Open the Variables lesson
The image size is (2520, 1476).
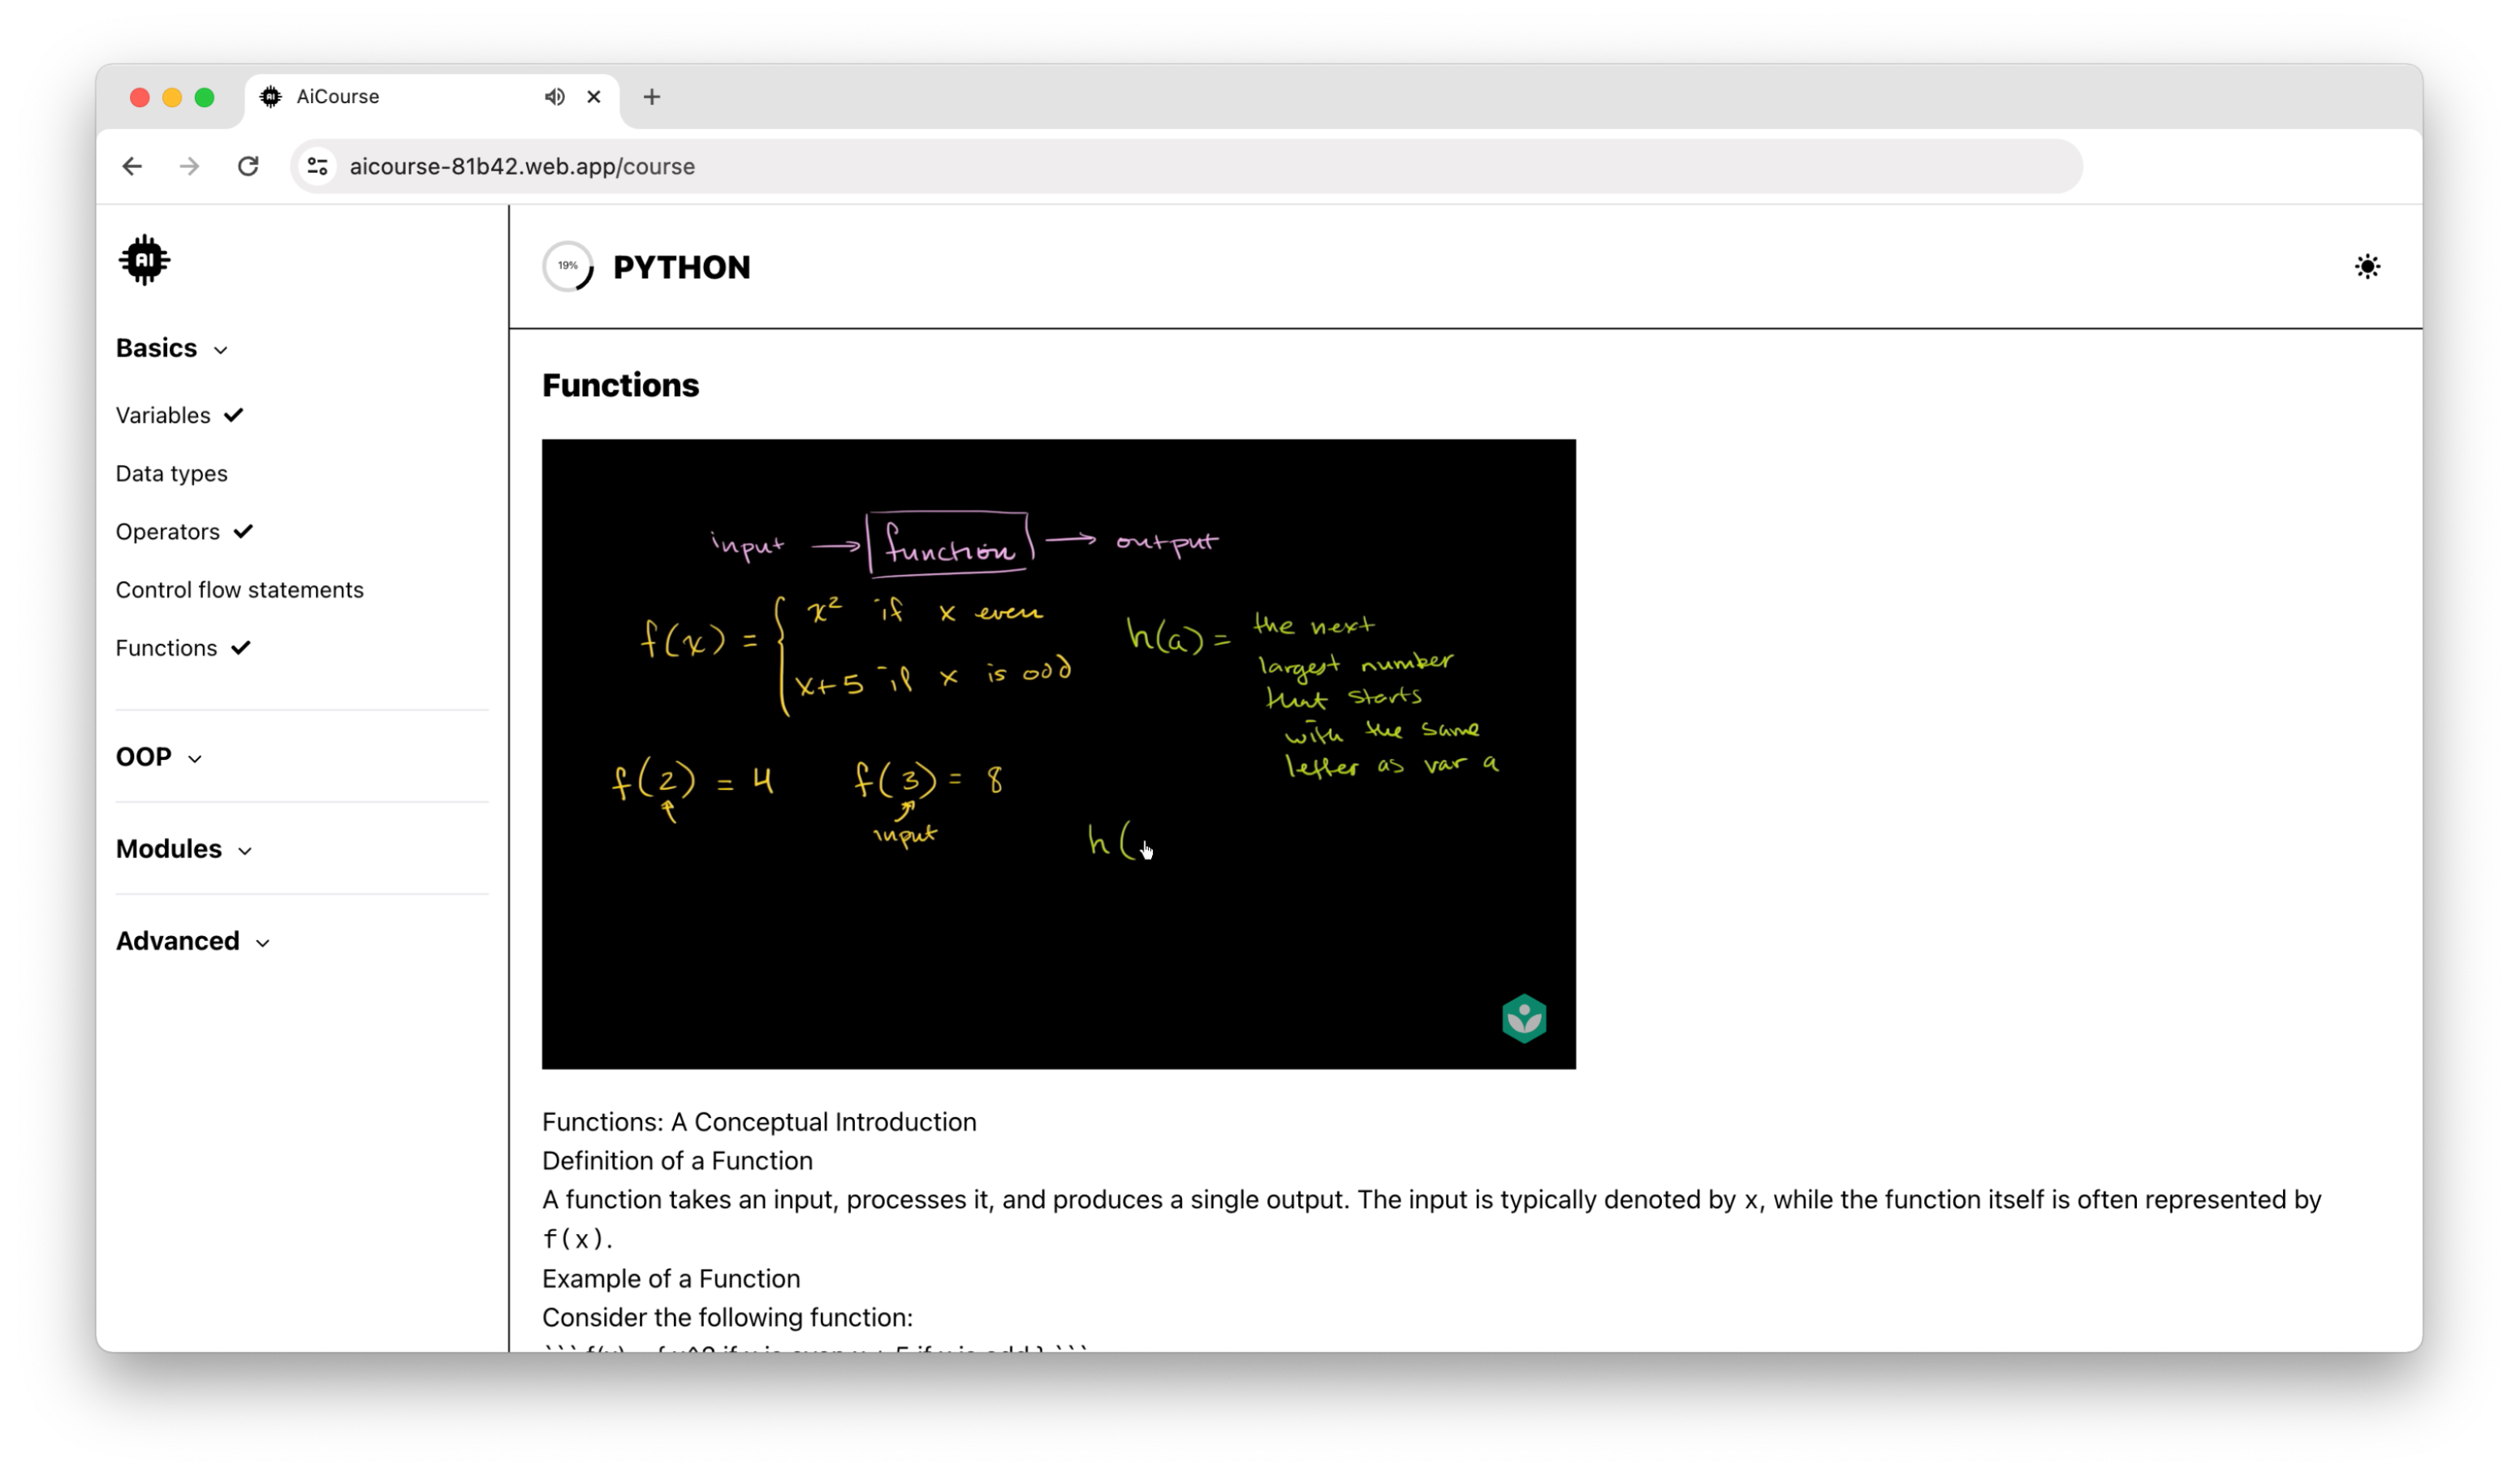coord(163,415)
